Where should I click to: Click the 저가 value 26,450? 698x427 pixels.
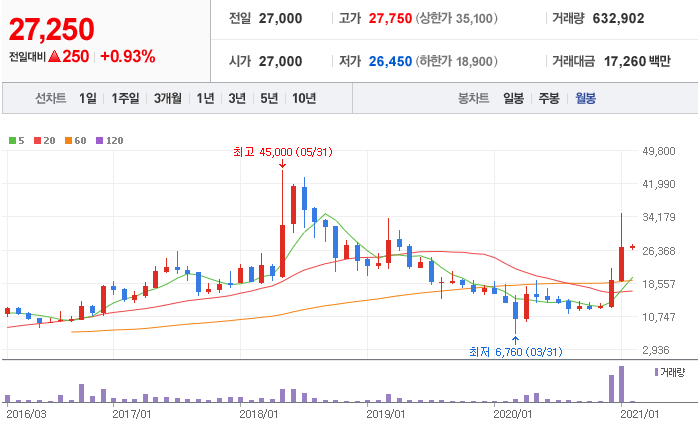click(390, 61)
